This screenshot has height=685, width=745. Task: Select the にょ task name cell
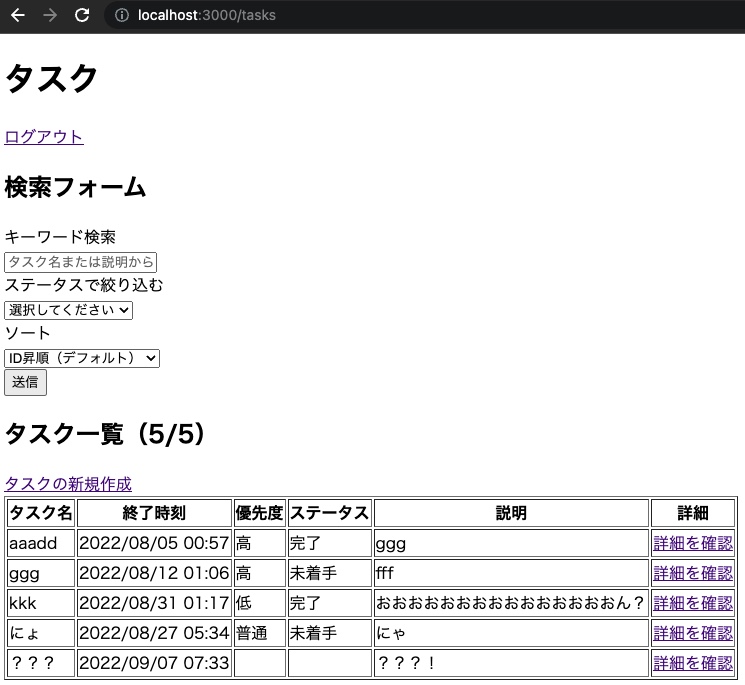click(41, 633)
